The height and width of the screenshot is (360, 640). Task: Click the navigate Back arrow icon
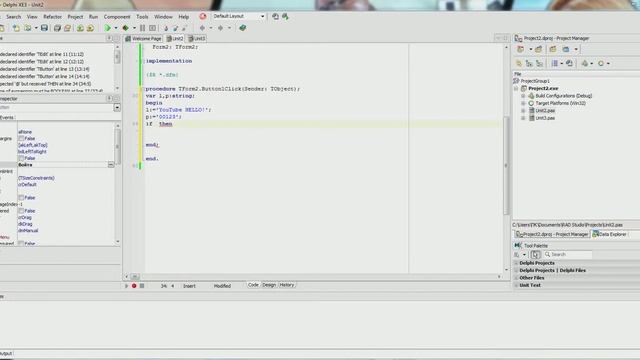202,28
